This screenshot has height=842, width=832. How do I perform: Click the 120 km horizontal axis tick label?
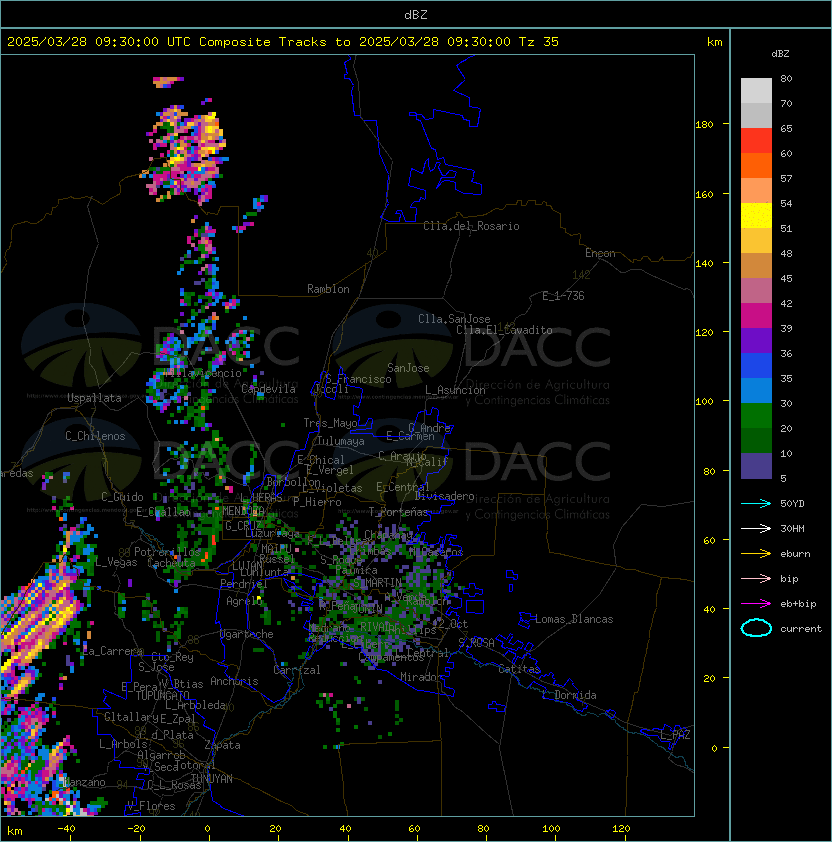[621, 829]
